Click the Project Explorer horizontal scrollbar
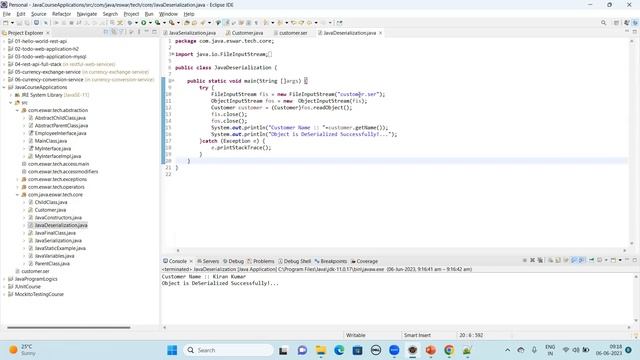Viewport: 640px width, 360px height. (x=69, y=327)
